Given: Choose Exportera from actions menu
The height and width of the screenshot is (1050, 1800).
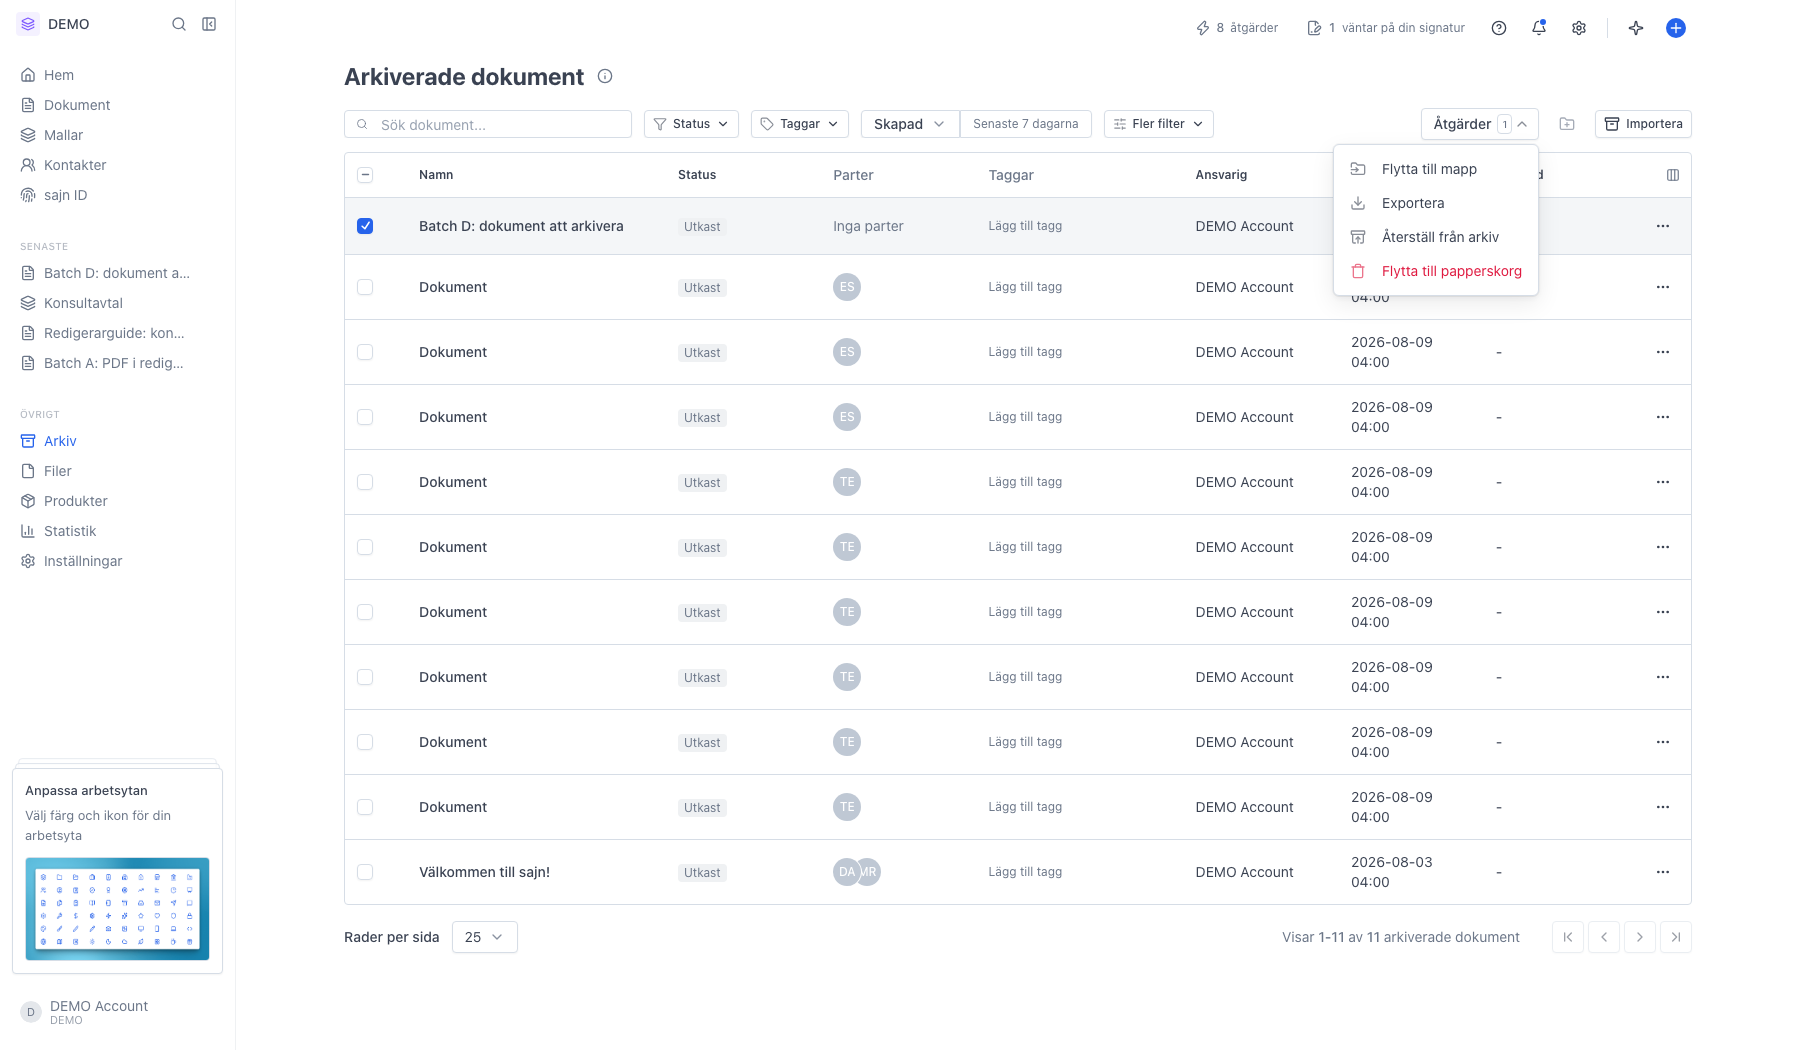Looking at the screenshot, I should 1435,203.
